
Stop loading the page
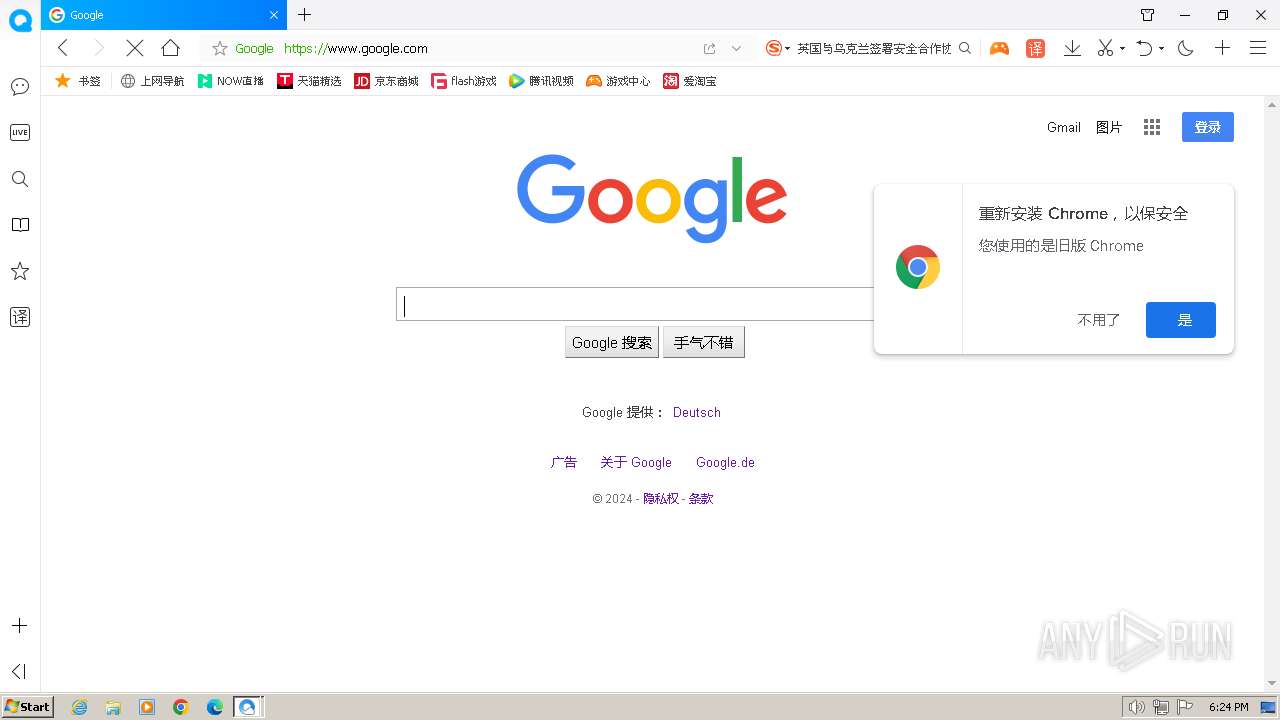[135, 48]
